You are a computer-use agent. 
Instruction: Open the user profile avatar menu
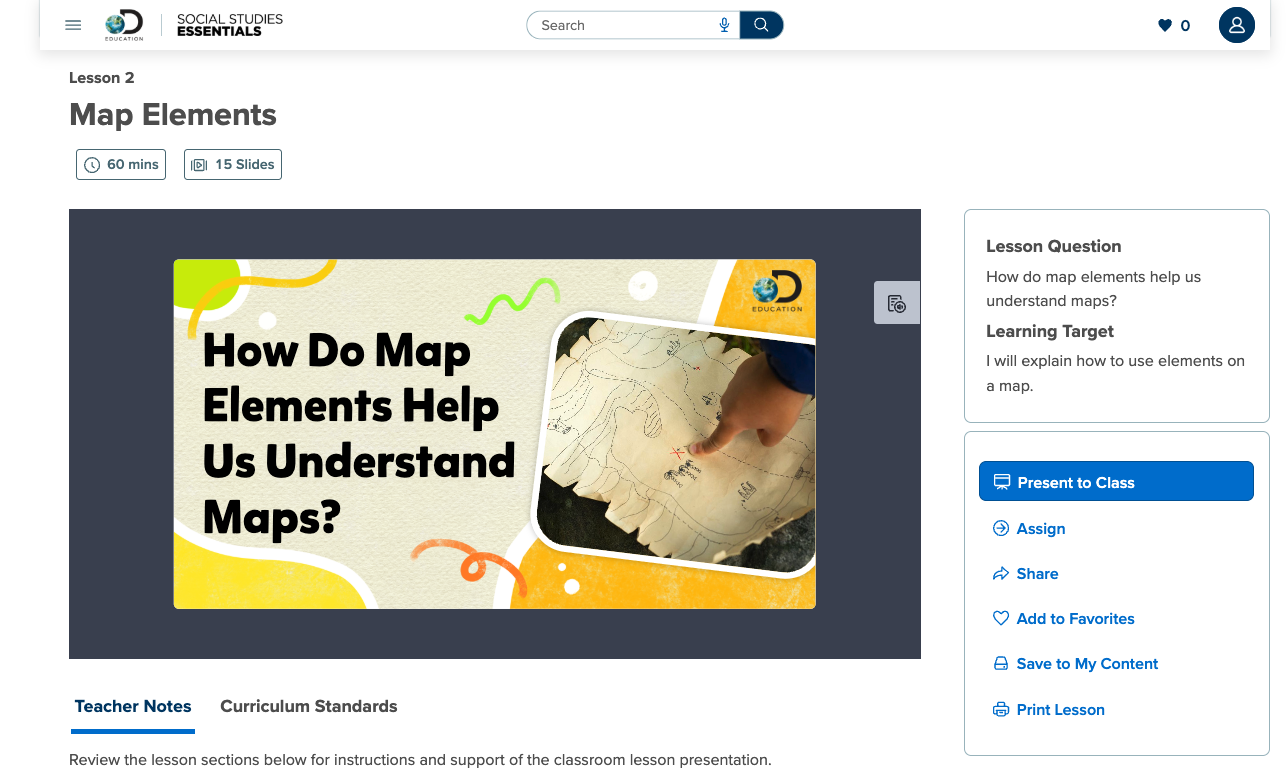[x=1237, y=25]
